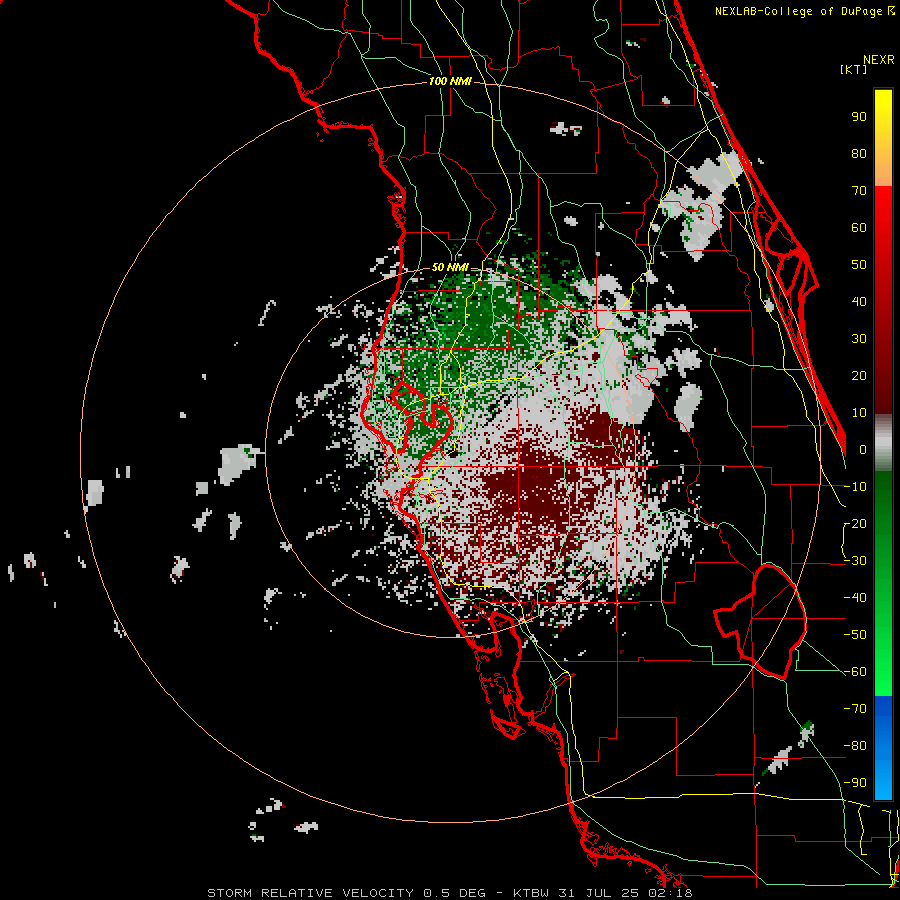Click the NEXR label above the color scale

[879, 60]
